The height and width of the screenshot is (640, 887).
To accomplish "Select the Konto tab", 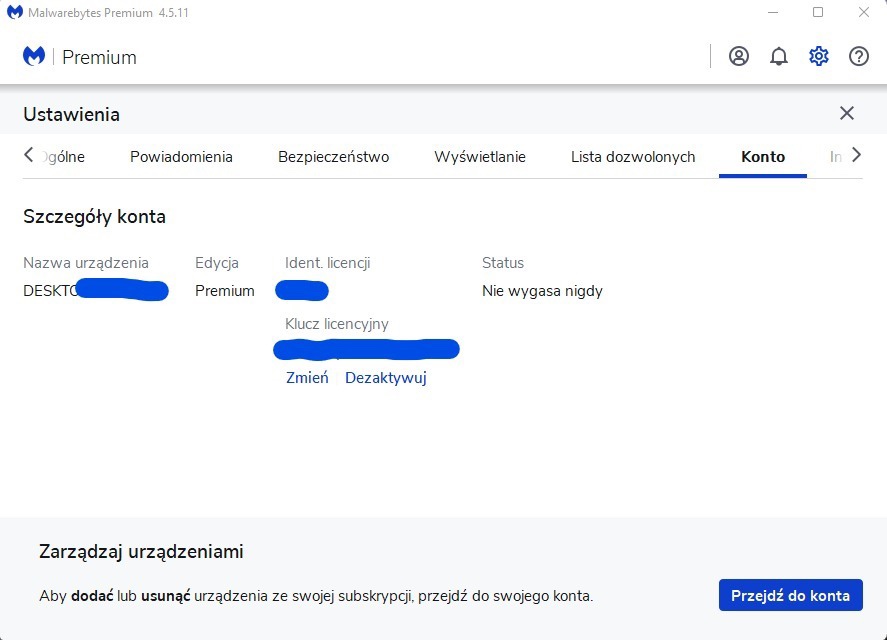I will click(x=763, y=156).
